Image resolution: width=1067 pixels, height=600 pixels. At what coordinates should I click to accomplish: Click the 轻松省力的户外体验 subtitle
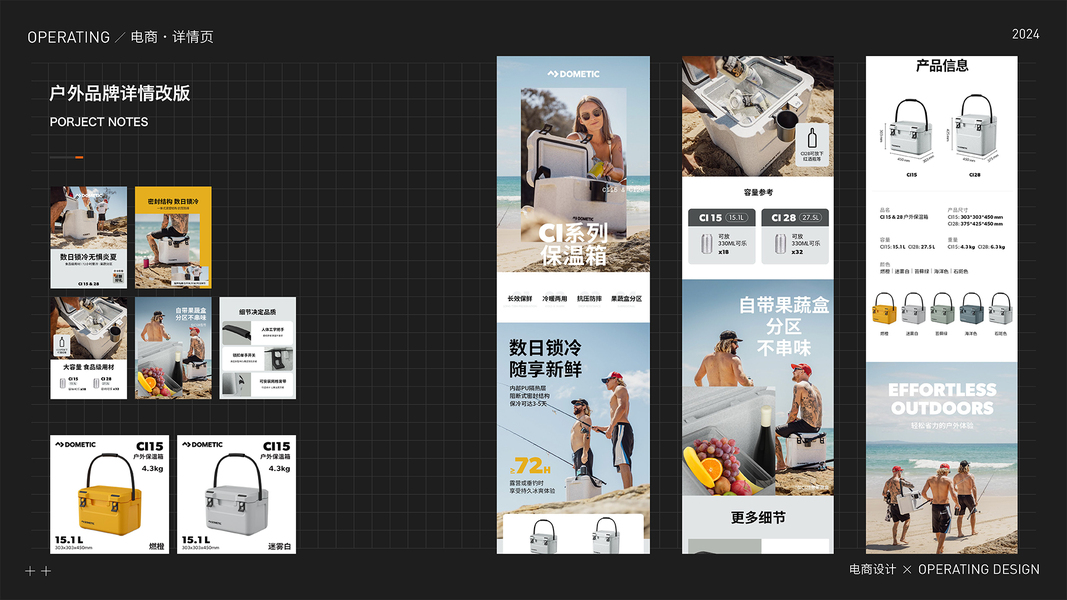[942, 426]
